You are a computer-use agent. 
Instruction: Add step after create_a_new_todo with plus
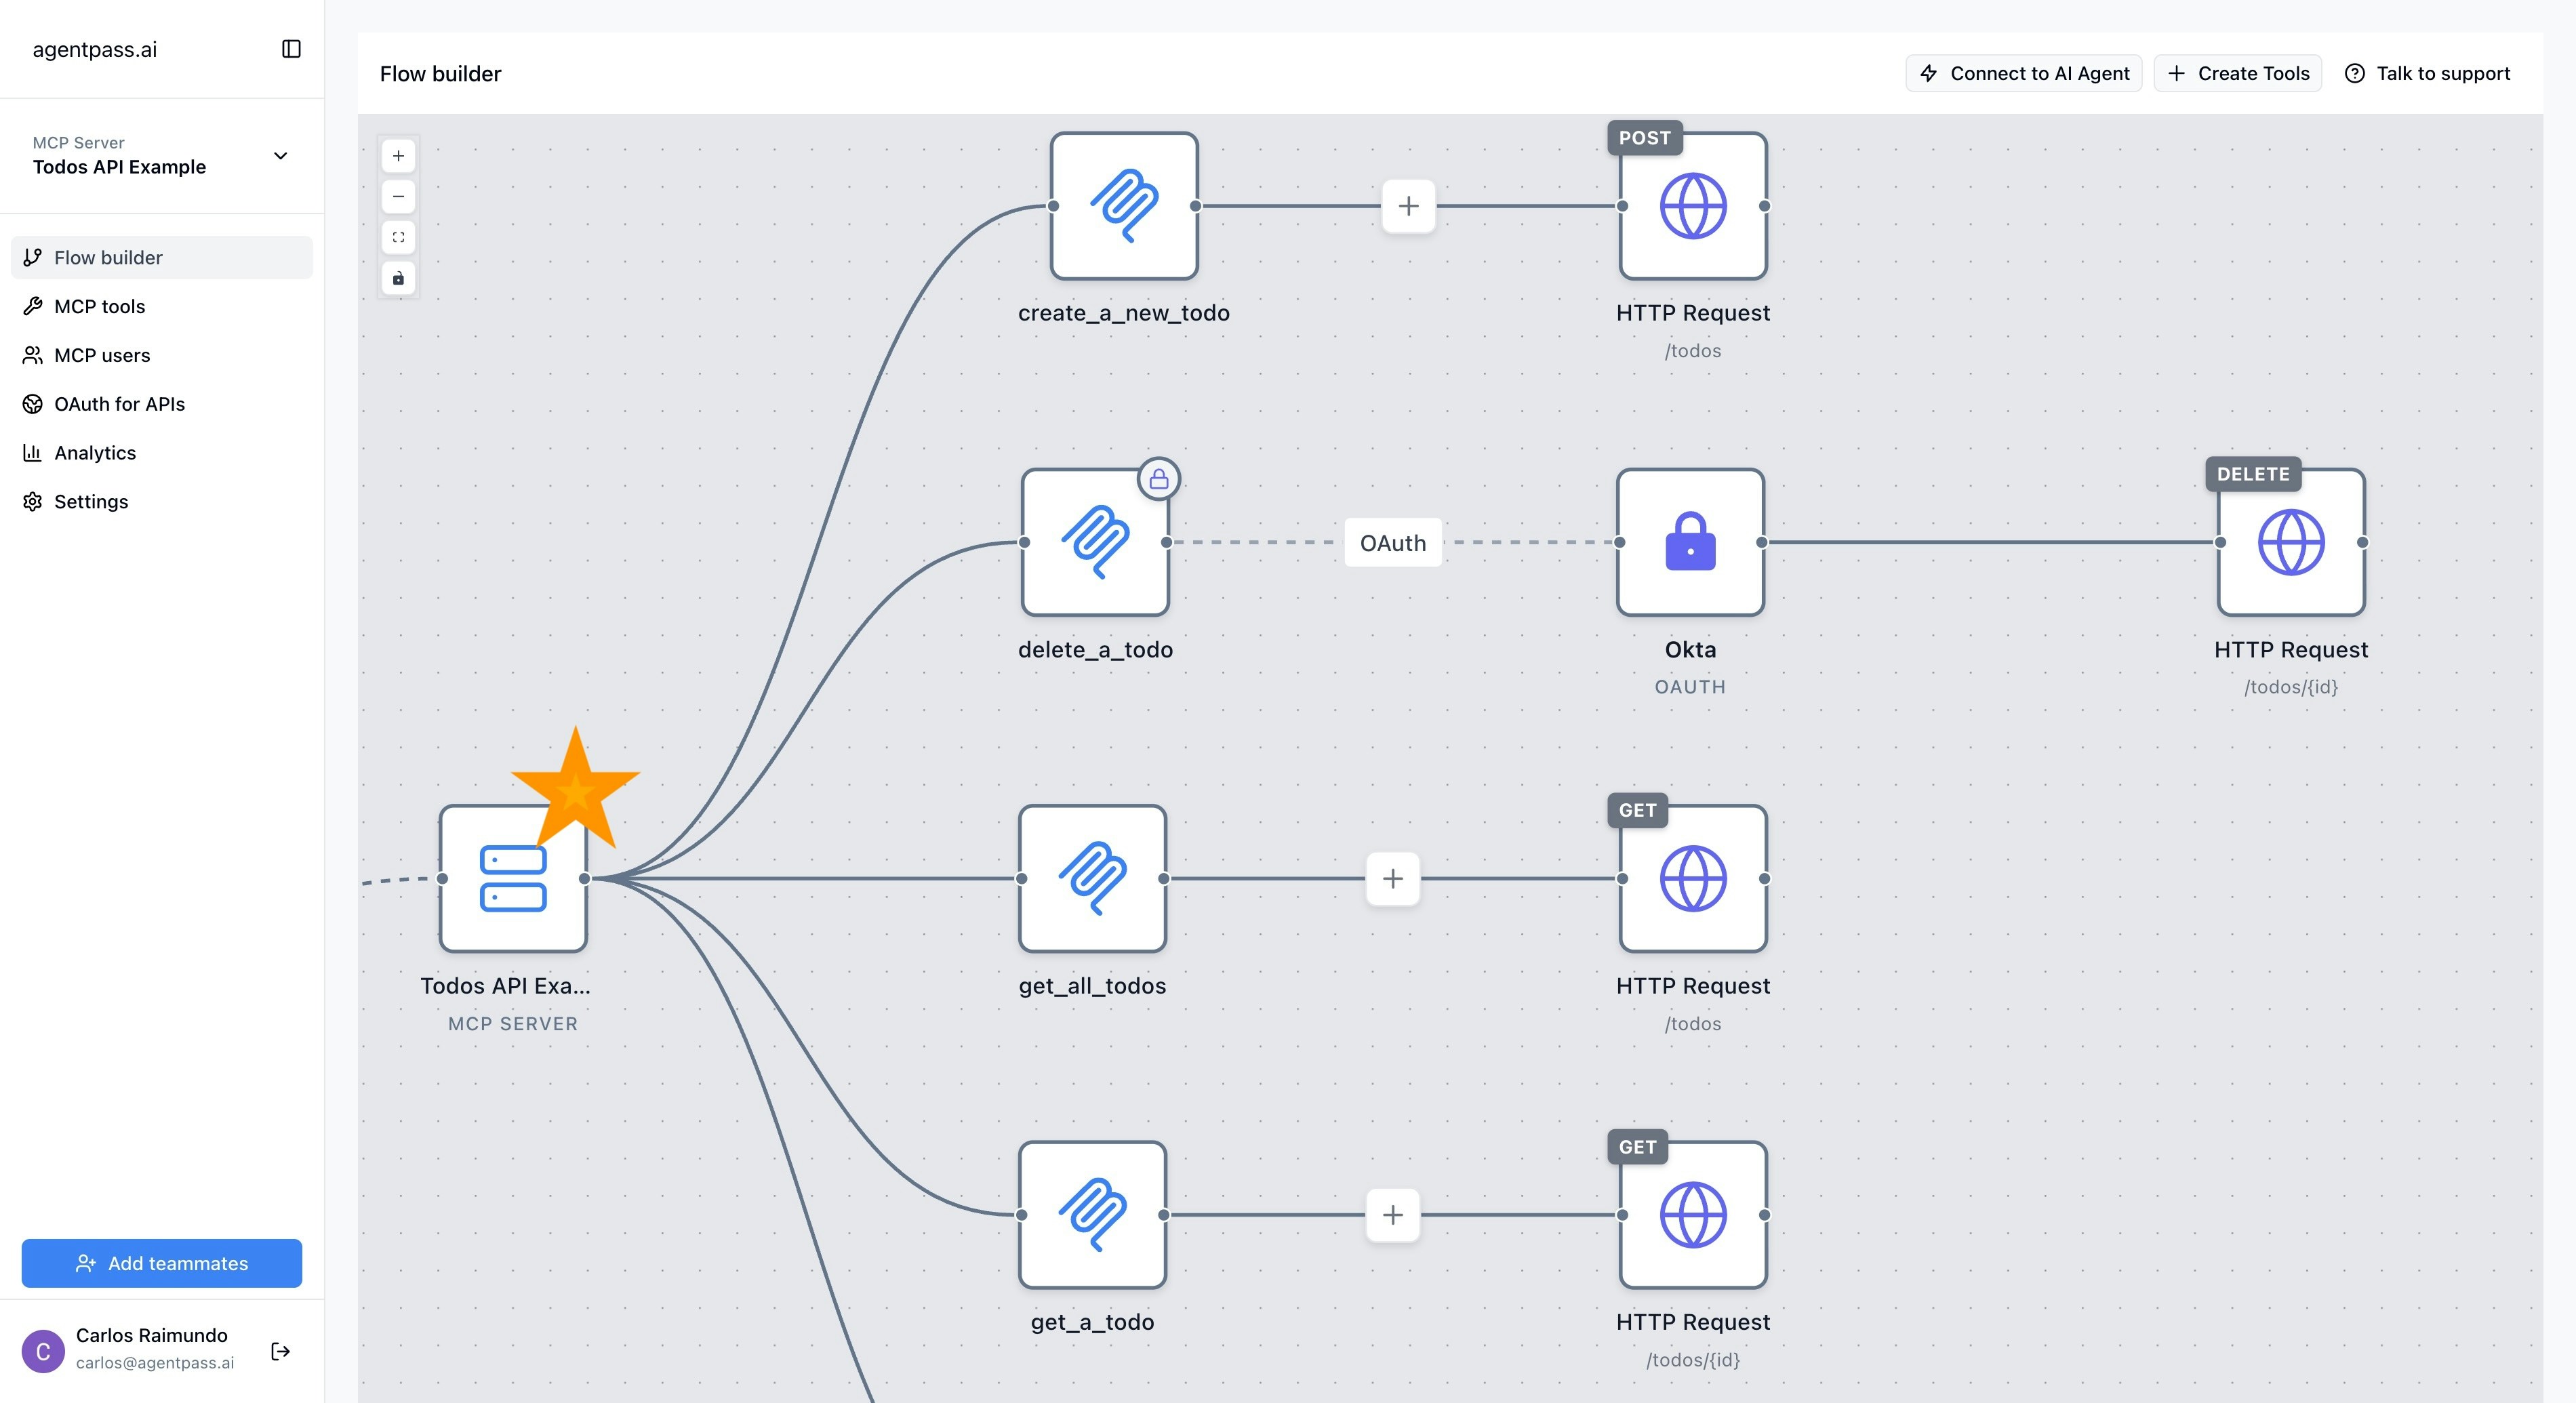click(x=1408, y=206)
